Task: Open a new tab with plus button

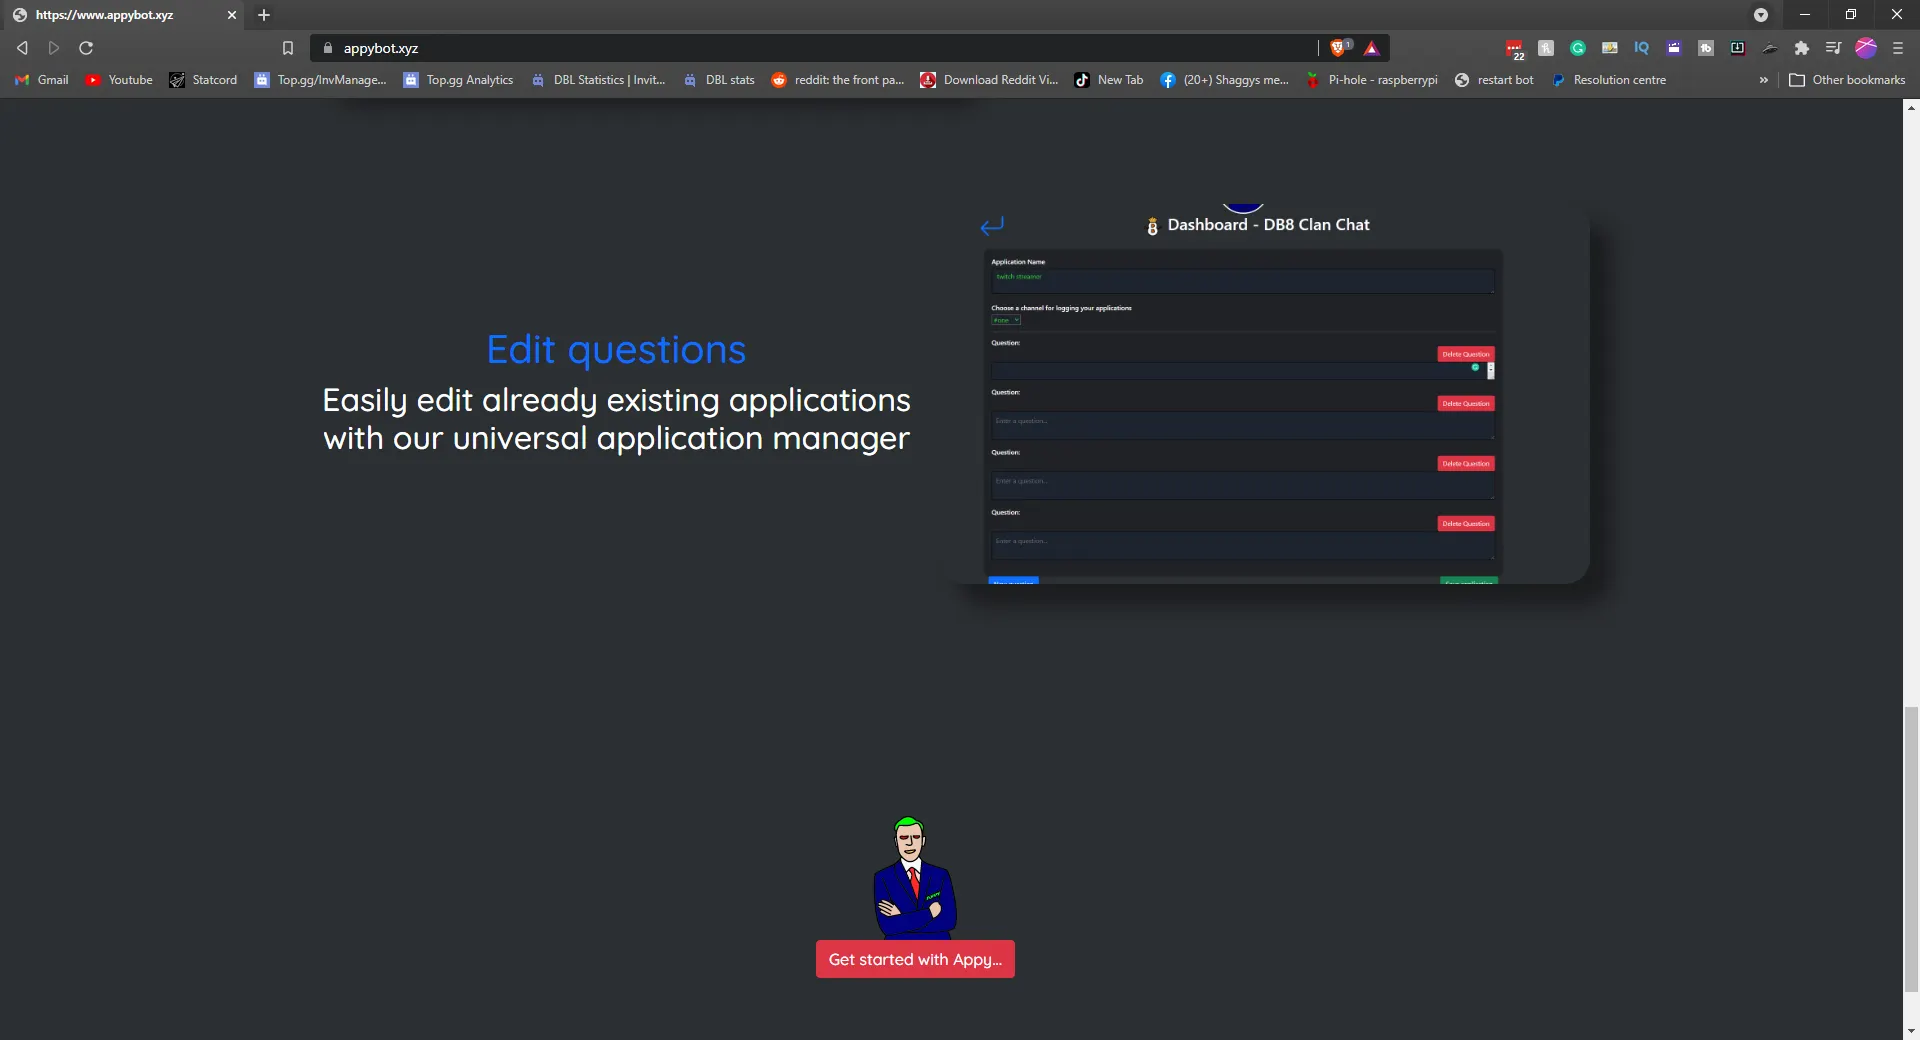Action: (x=264, y=15)
